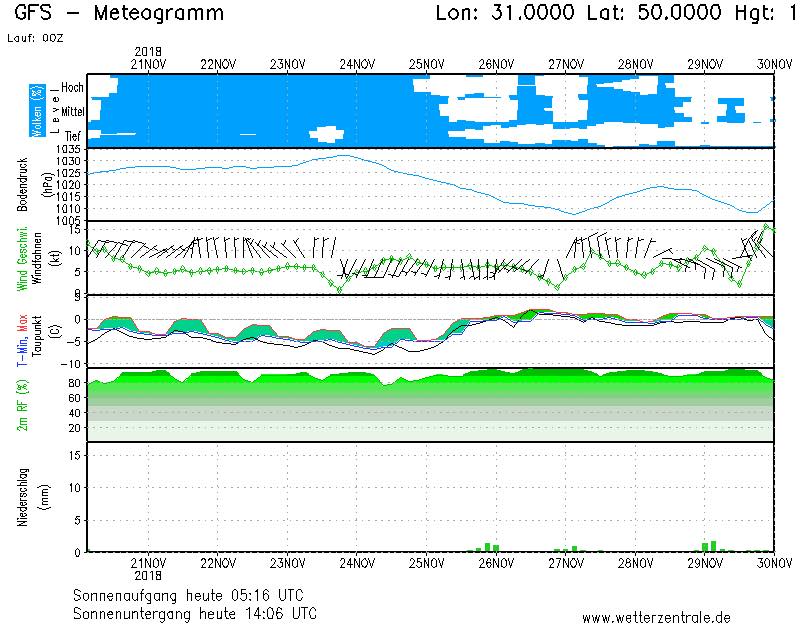This screenshot has width=800, height=625.
Task: Select the Tief cloud level label
Action: (73, 135)
